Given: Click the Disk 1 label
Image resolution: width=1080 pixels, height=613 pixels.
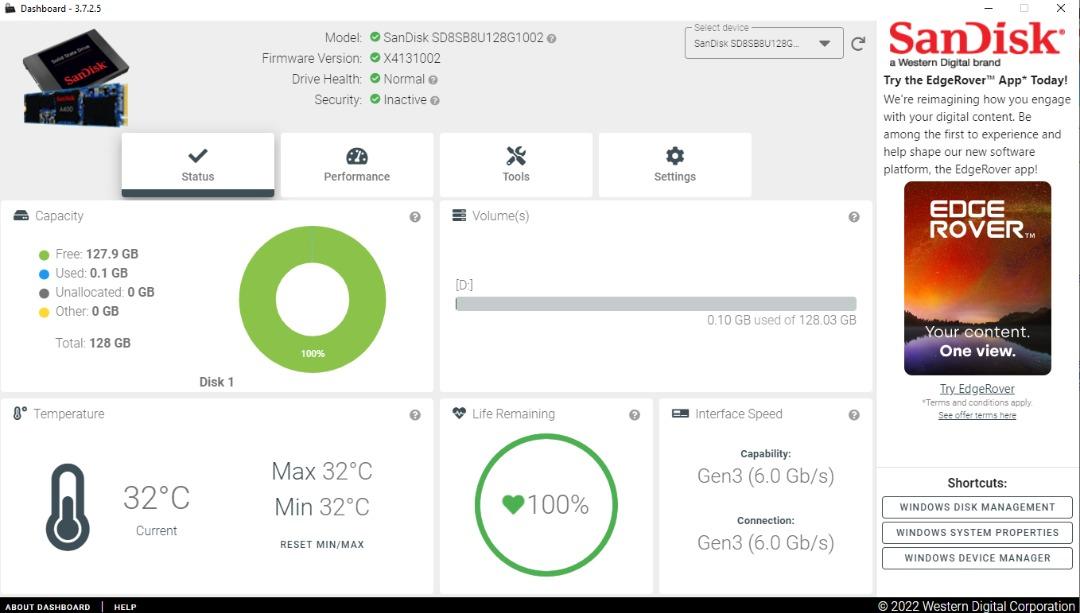Looking at the screenshot, I should tap(216, 382).
